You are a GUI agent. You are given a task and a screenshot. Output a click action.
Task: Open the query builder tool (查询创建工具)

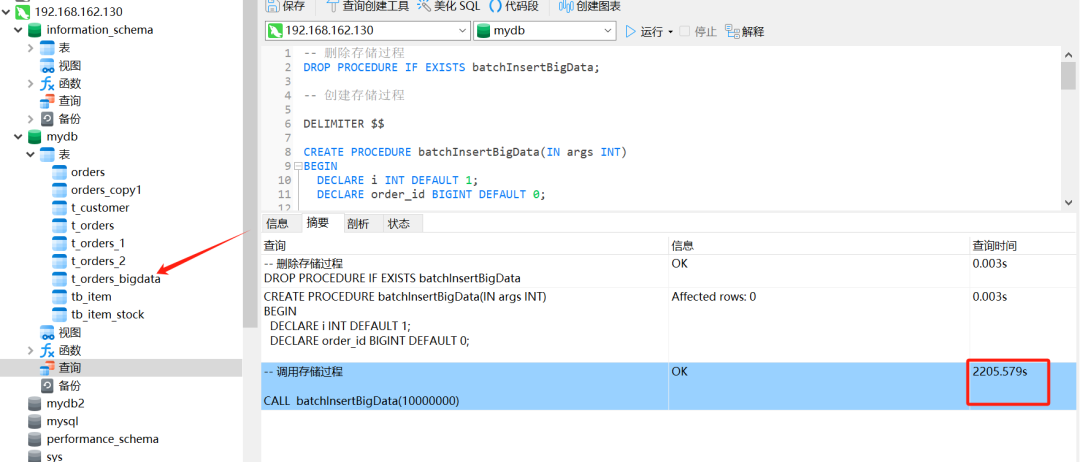tap(366, 6)
